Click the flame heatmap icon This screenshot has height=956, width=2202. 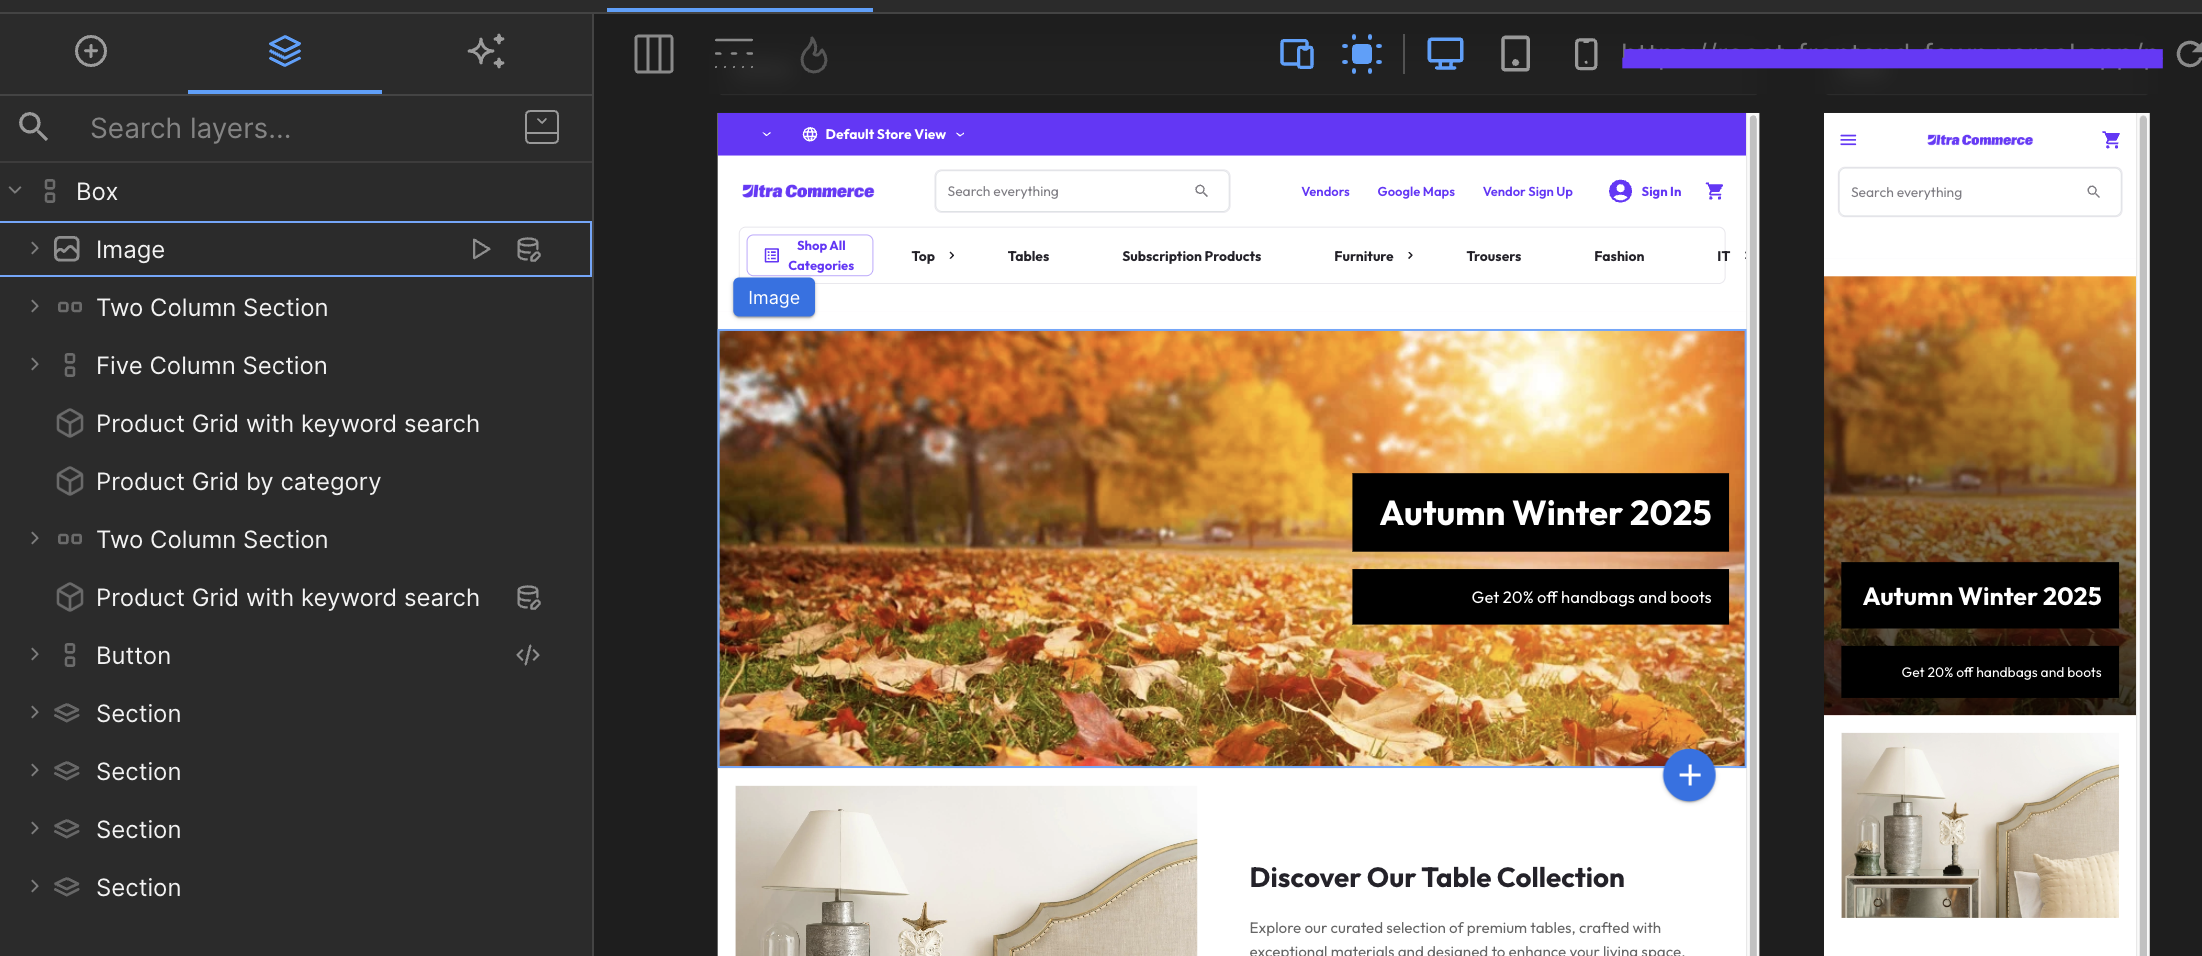click(814, 54)
